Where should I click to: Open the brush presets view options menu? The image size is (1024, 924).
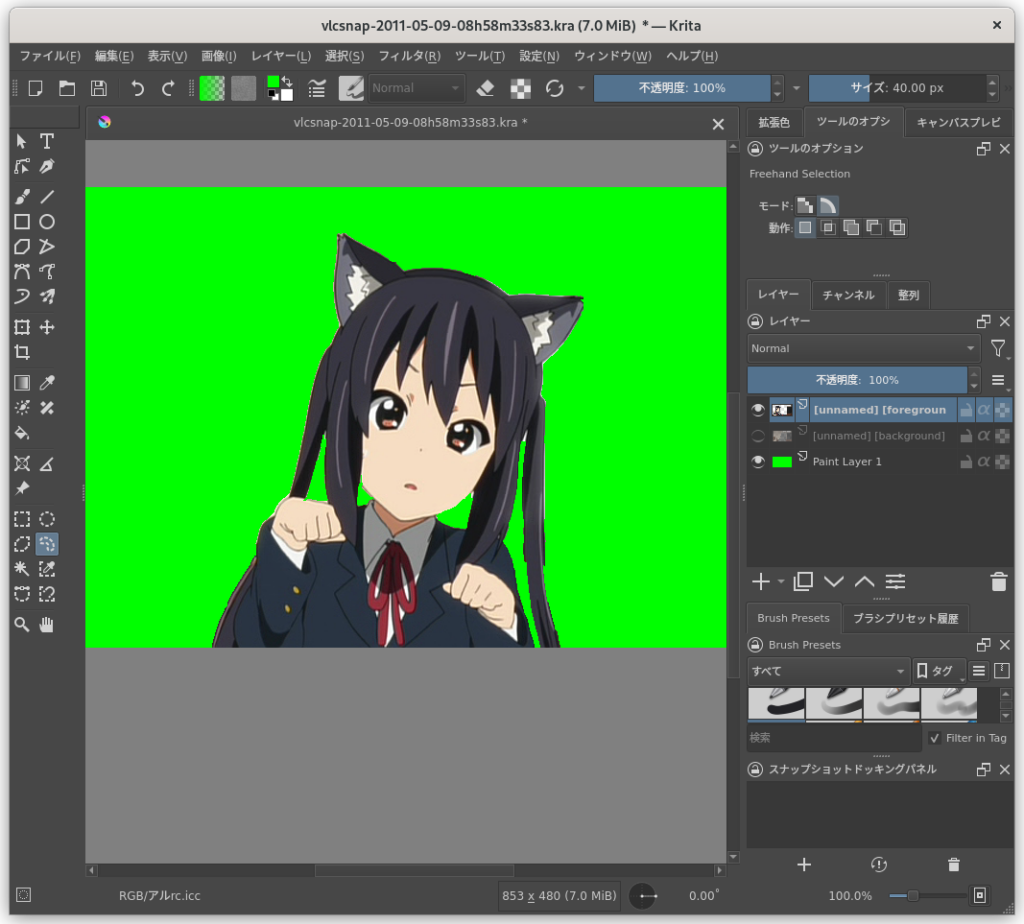point(978,671)
